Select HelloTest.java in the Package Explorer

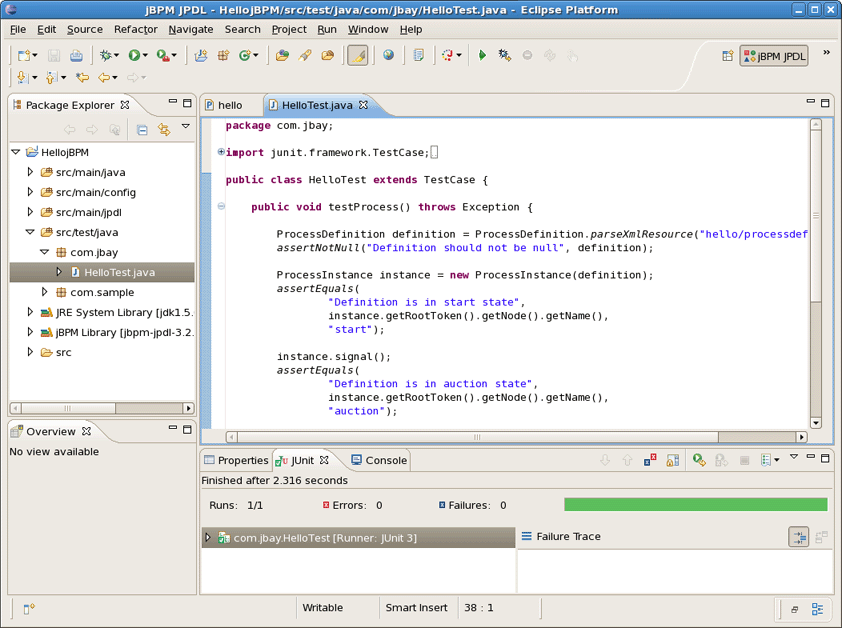point(118,272)
